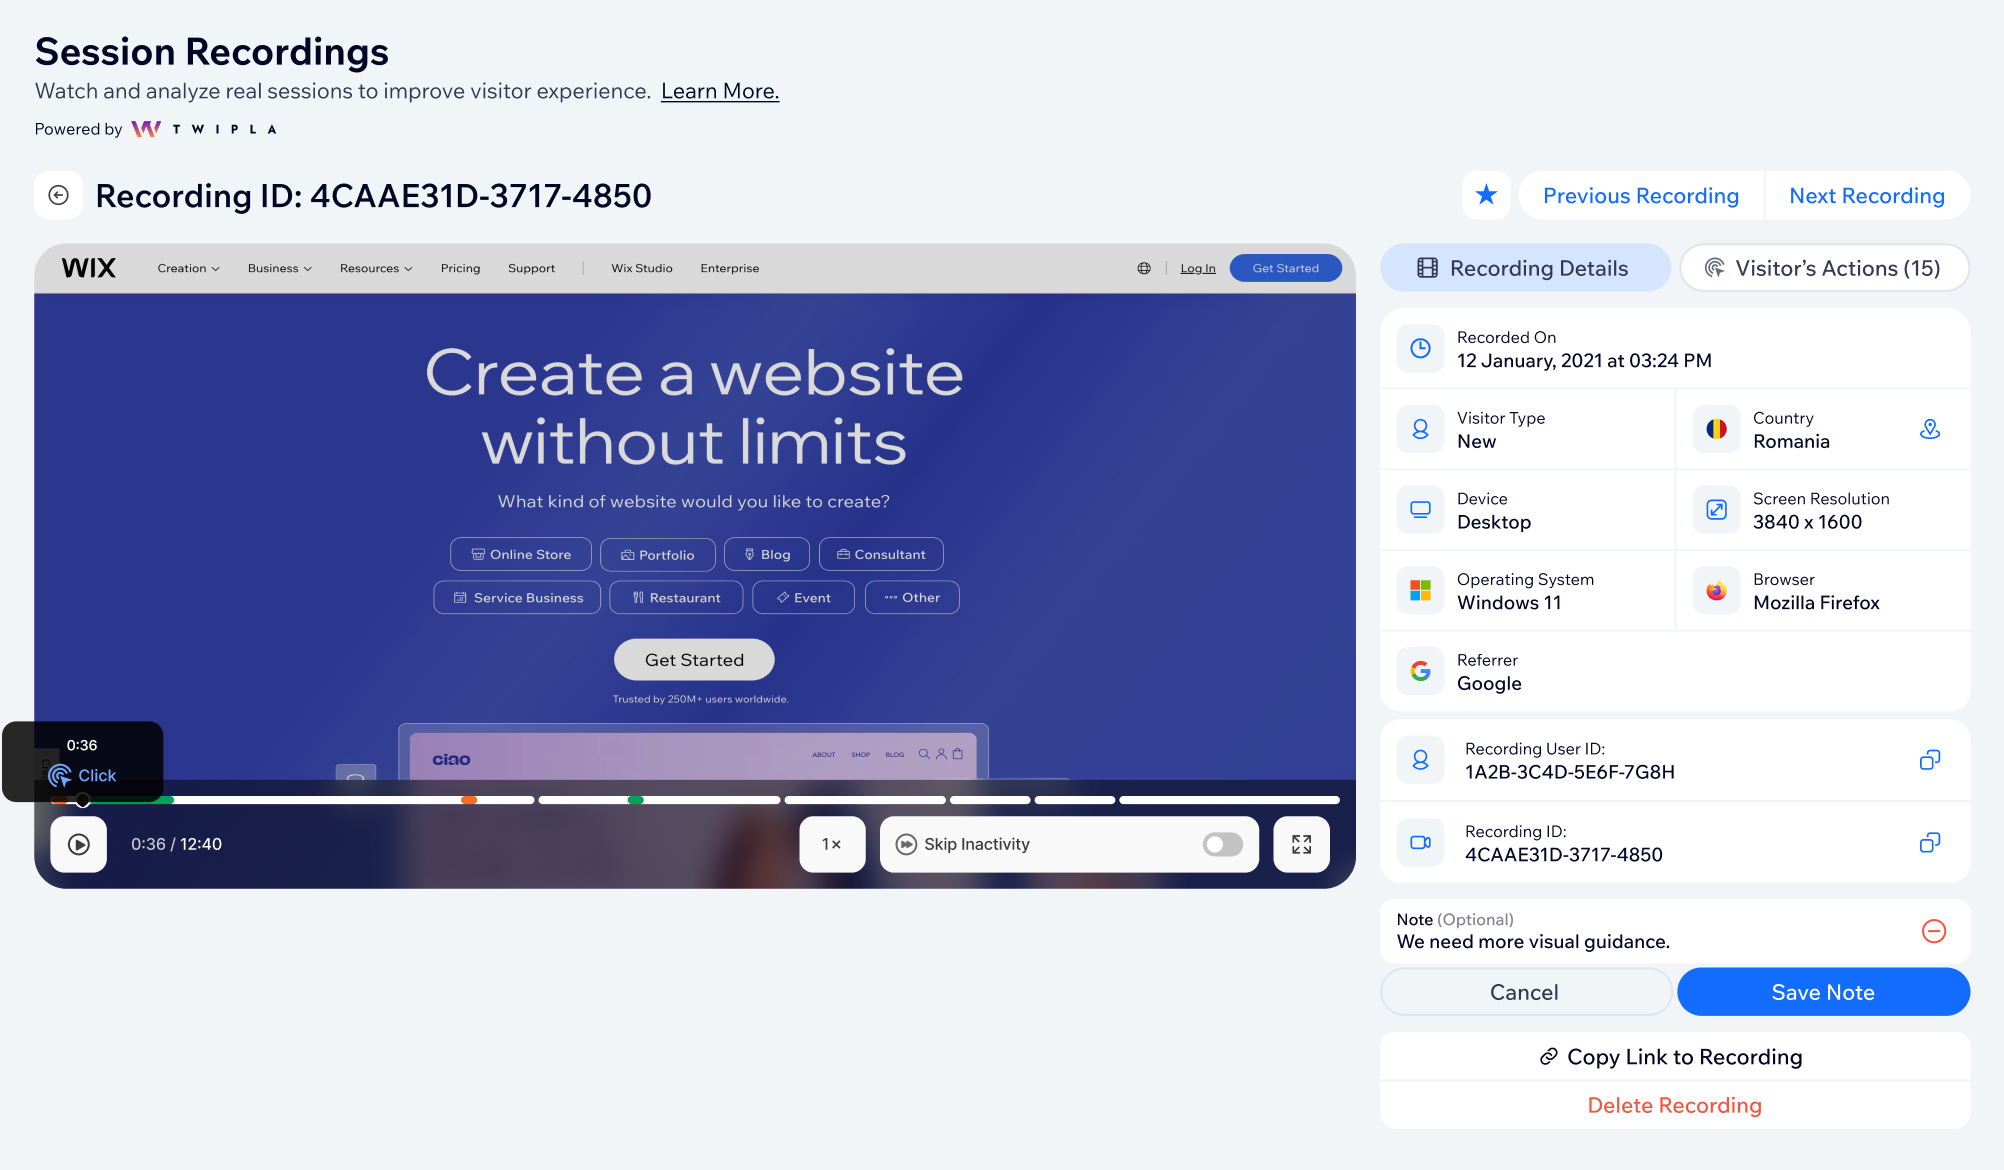Toggle the fullscreen playback button
This screenshot has width=2004, height=1170.
pyautogui.click(x=1299, y=844)
